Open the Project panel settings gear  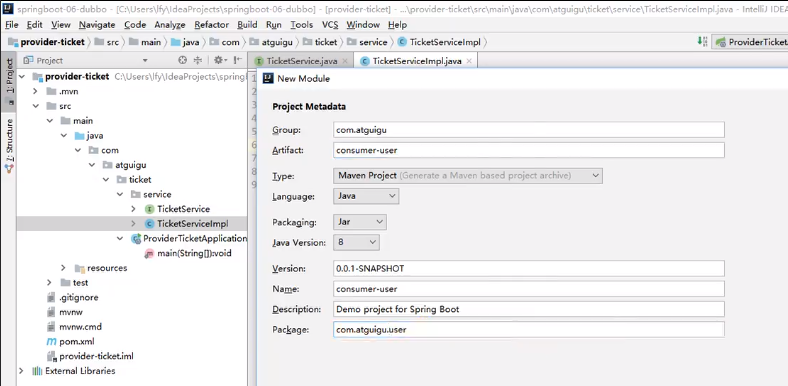(x=219, y=60)
